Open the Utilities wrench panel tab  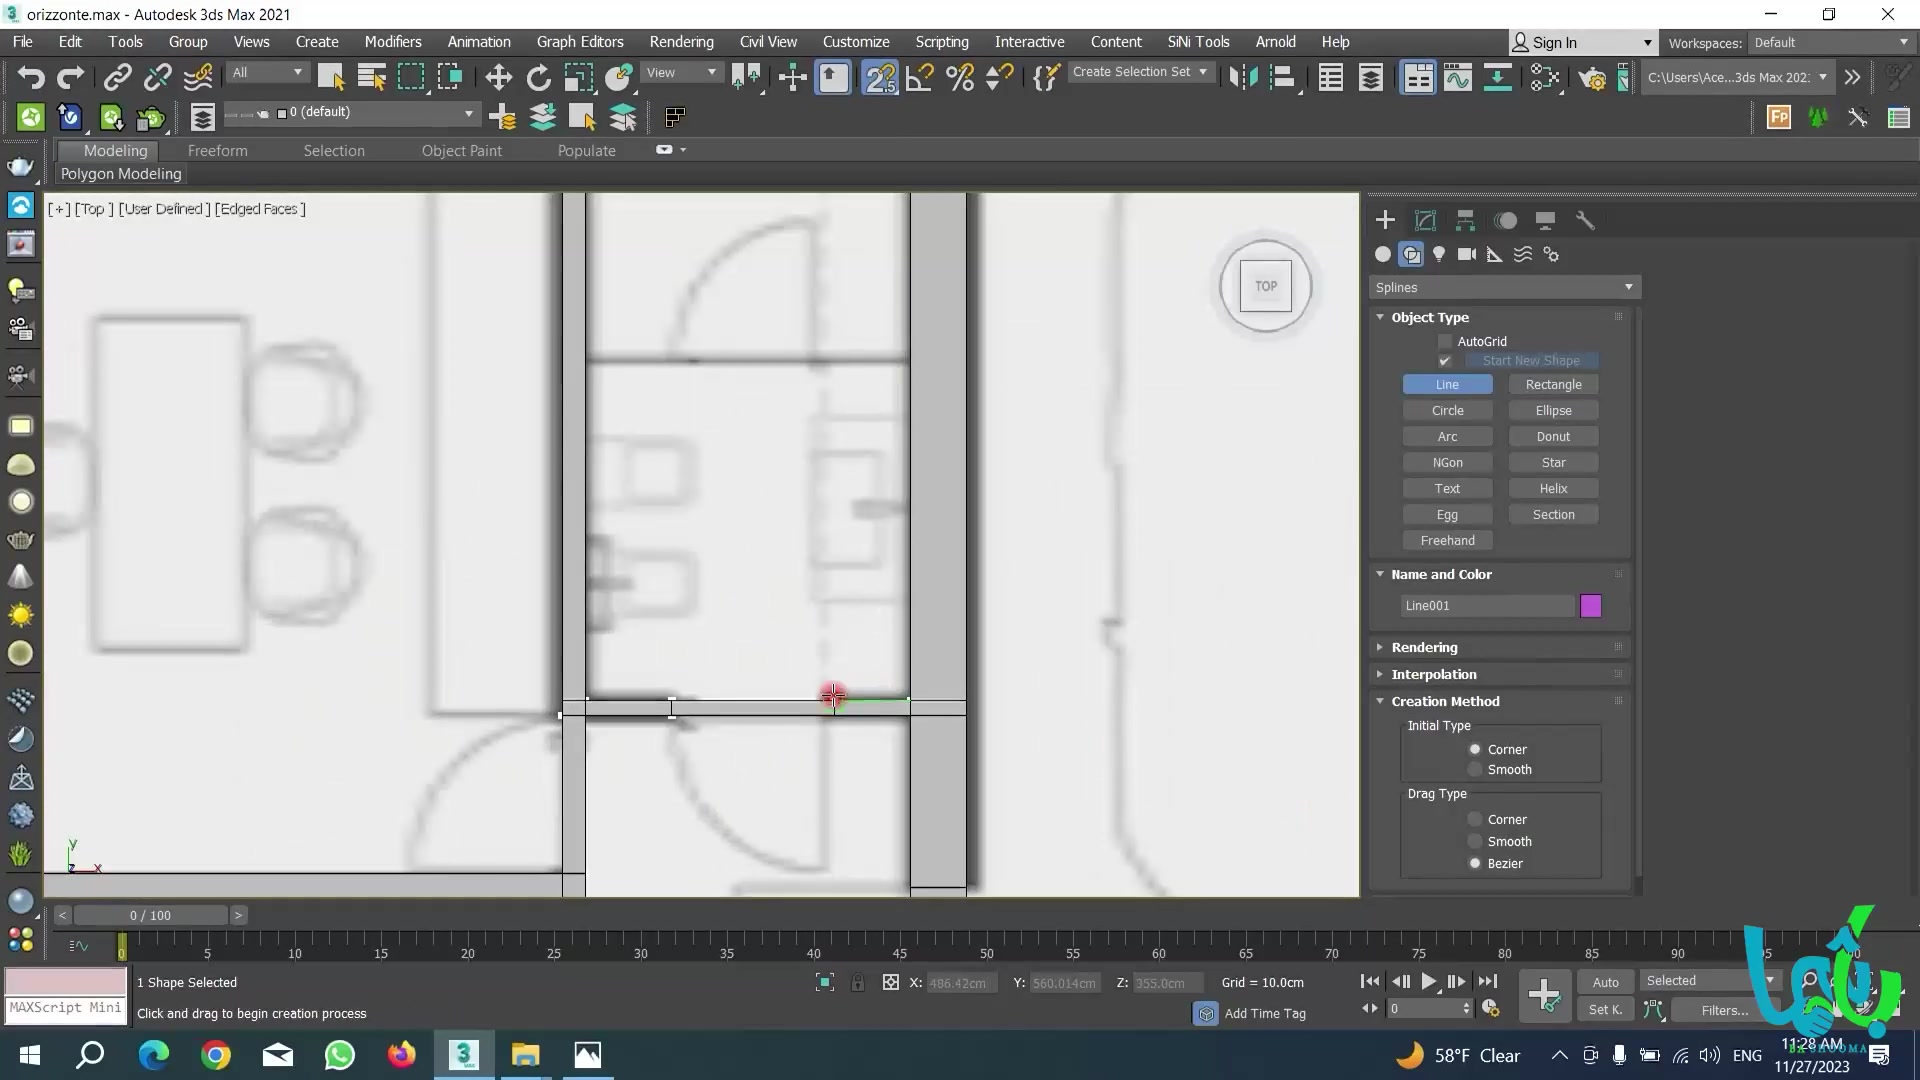pyautogui.click(x=1585, y=220)
